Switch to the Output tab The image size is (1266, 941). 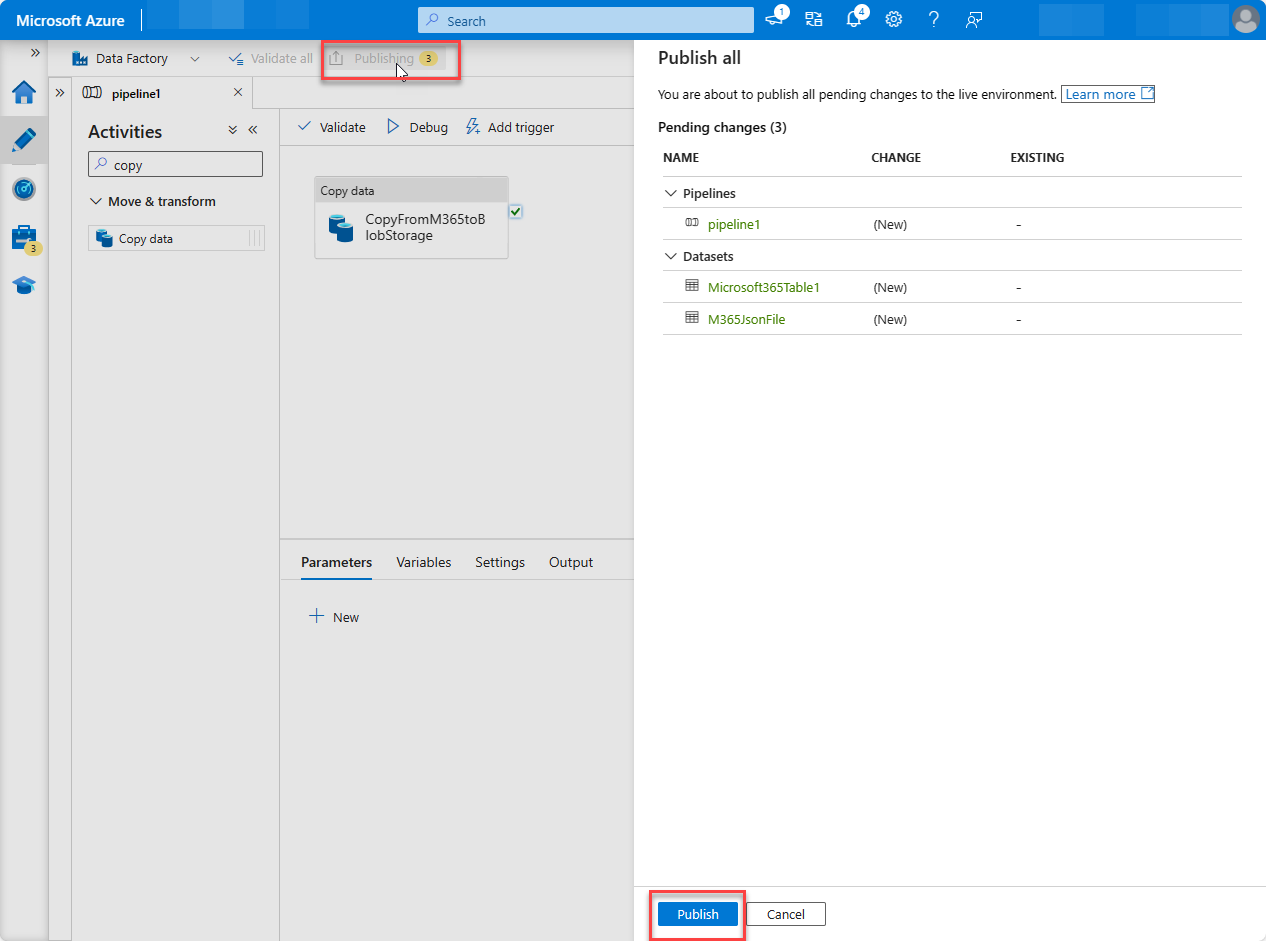point(570,562)
